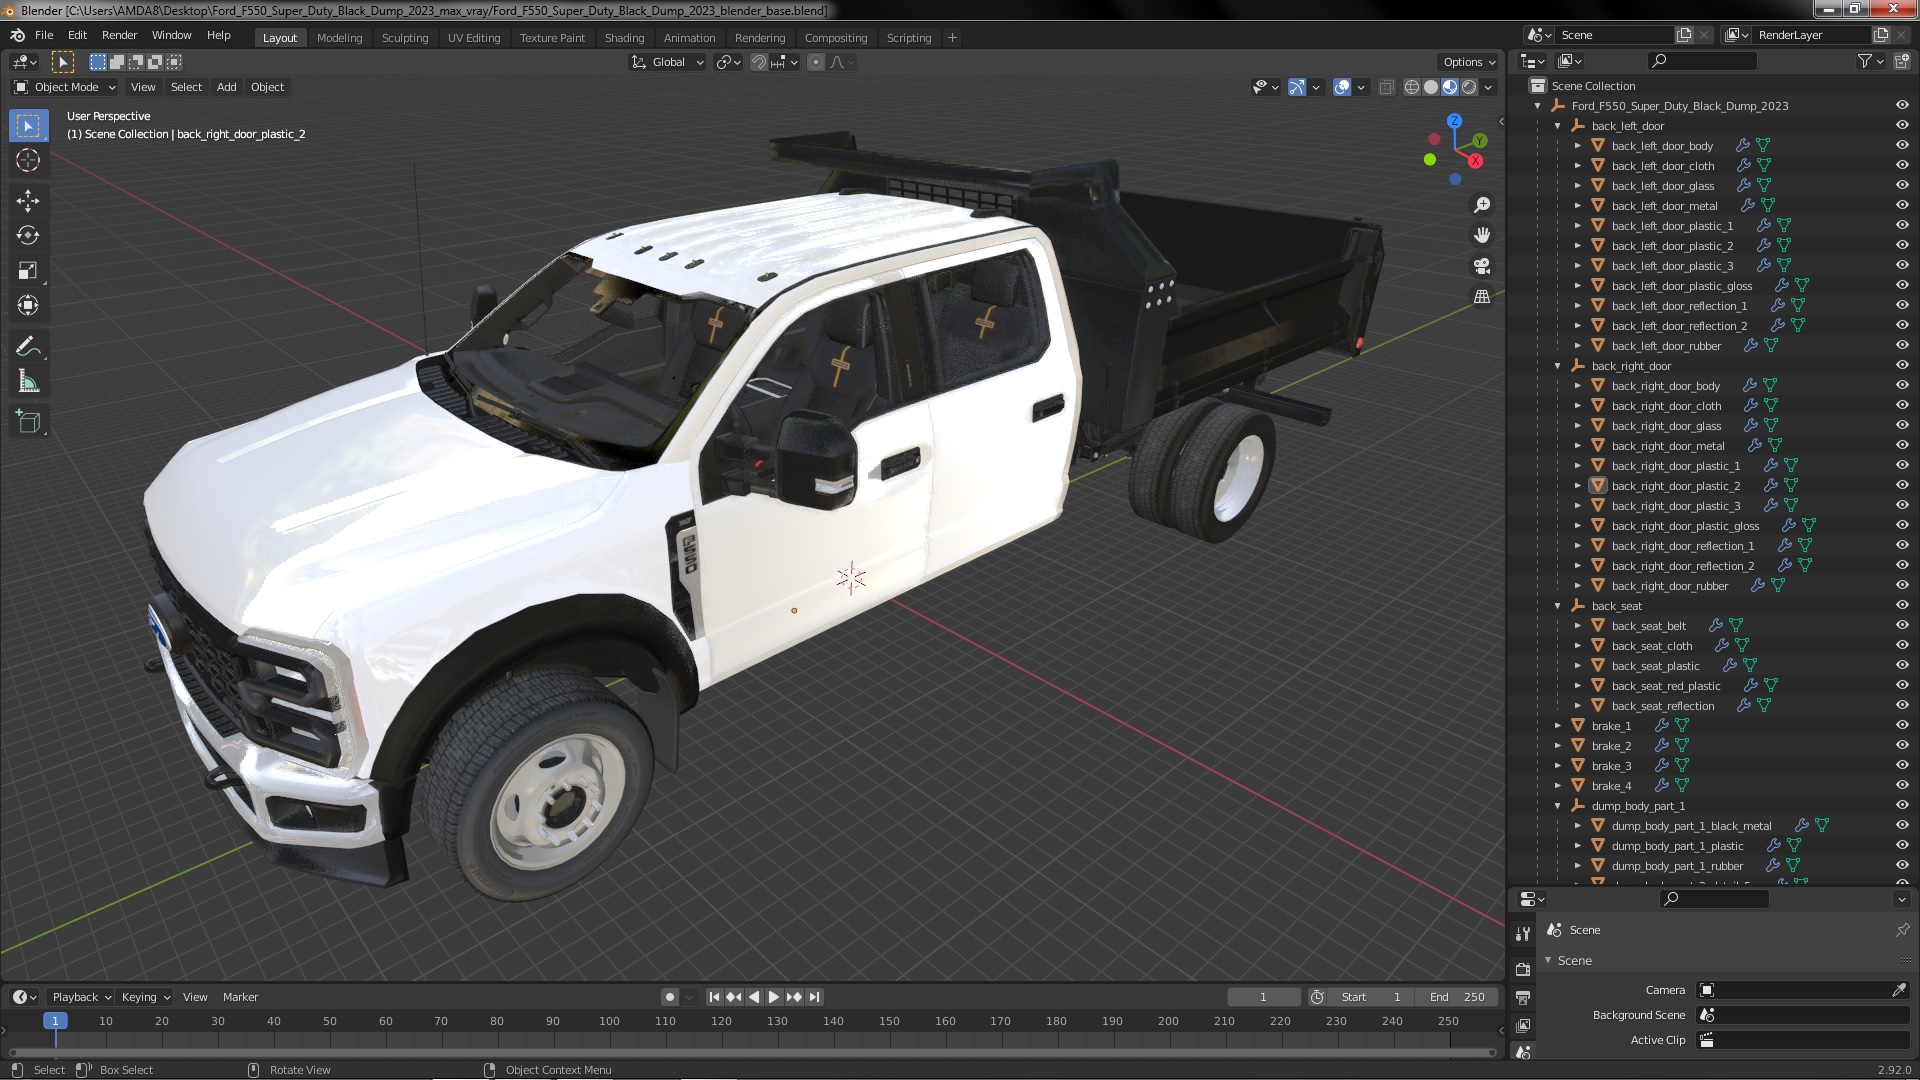Toggle camera view icon

coord(1482,266)
